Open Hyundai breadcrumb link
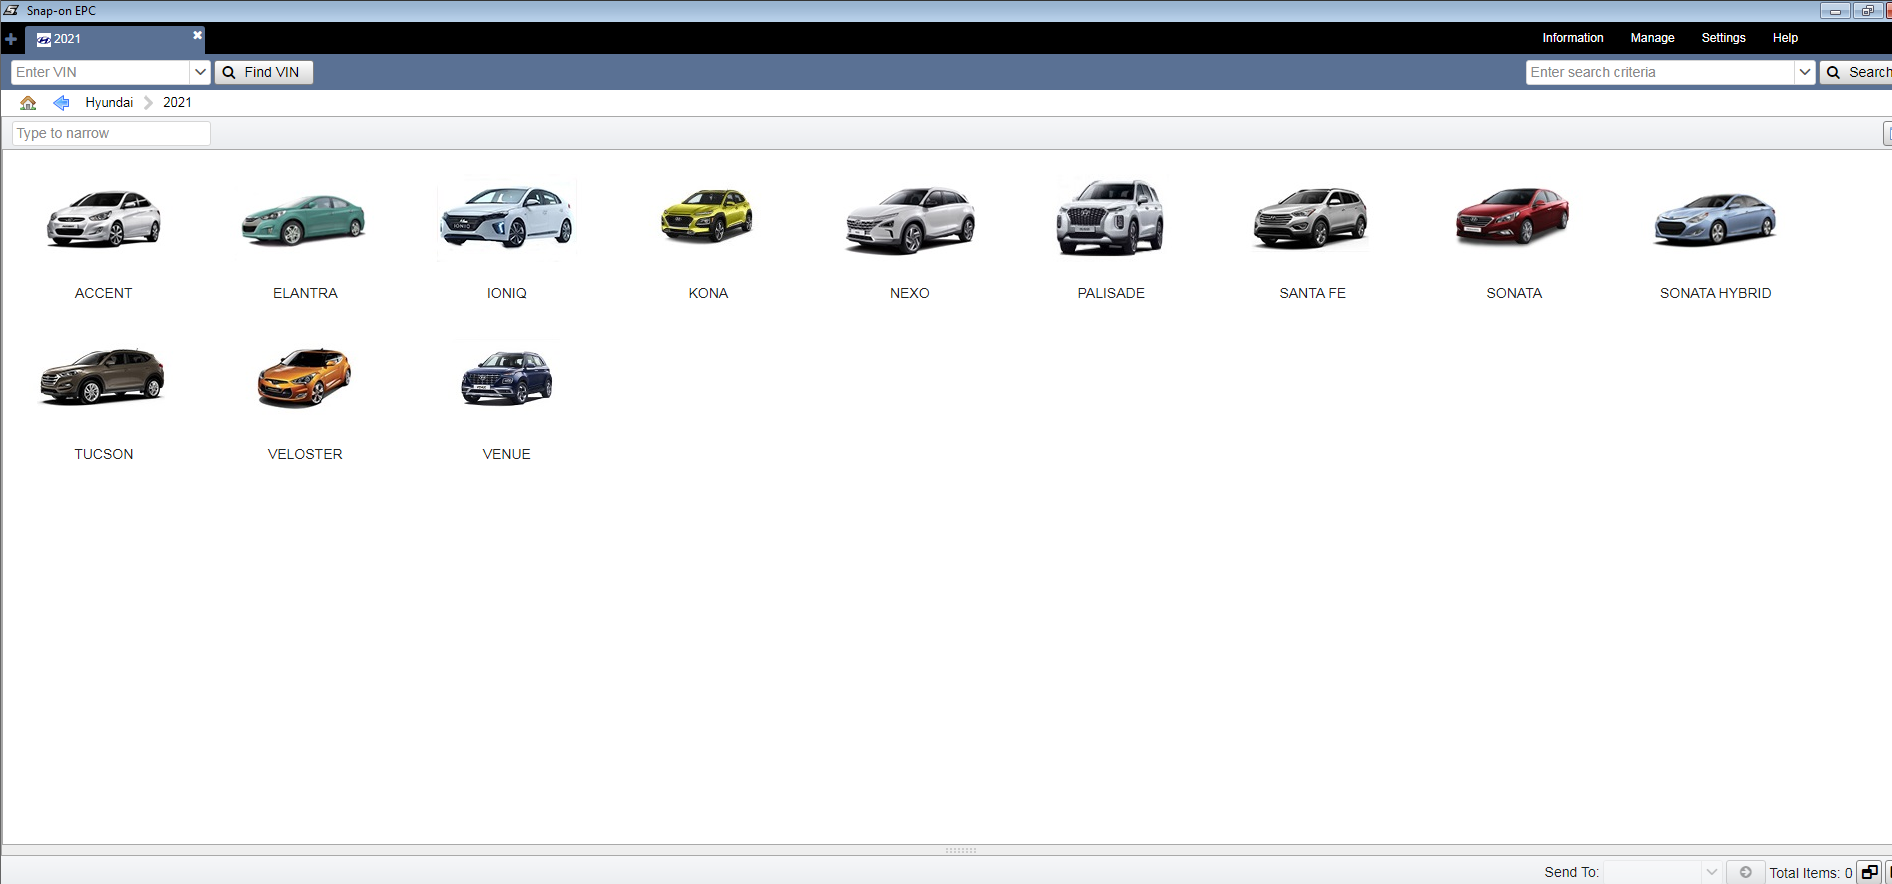The height and width of the screenshot is (884, 1892). pos(109,102)
